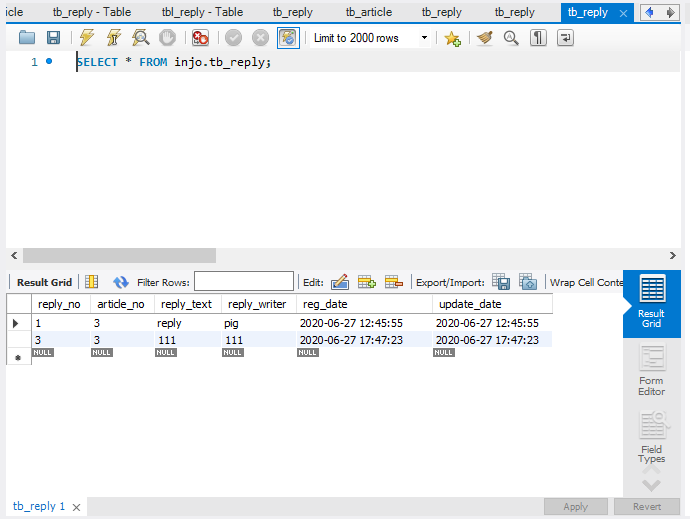Switch to tb_reply - Table tab

coord(92,12)
